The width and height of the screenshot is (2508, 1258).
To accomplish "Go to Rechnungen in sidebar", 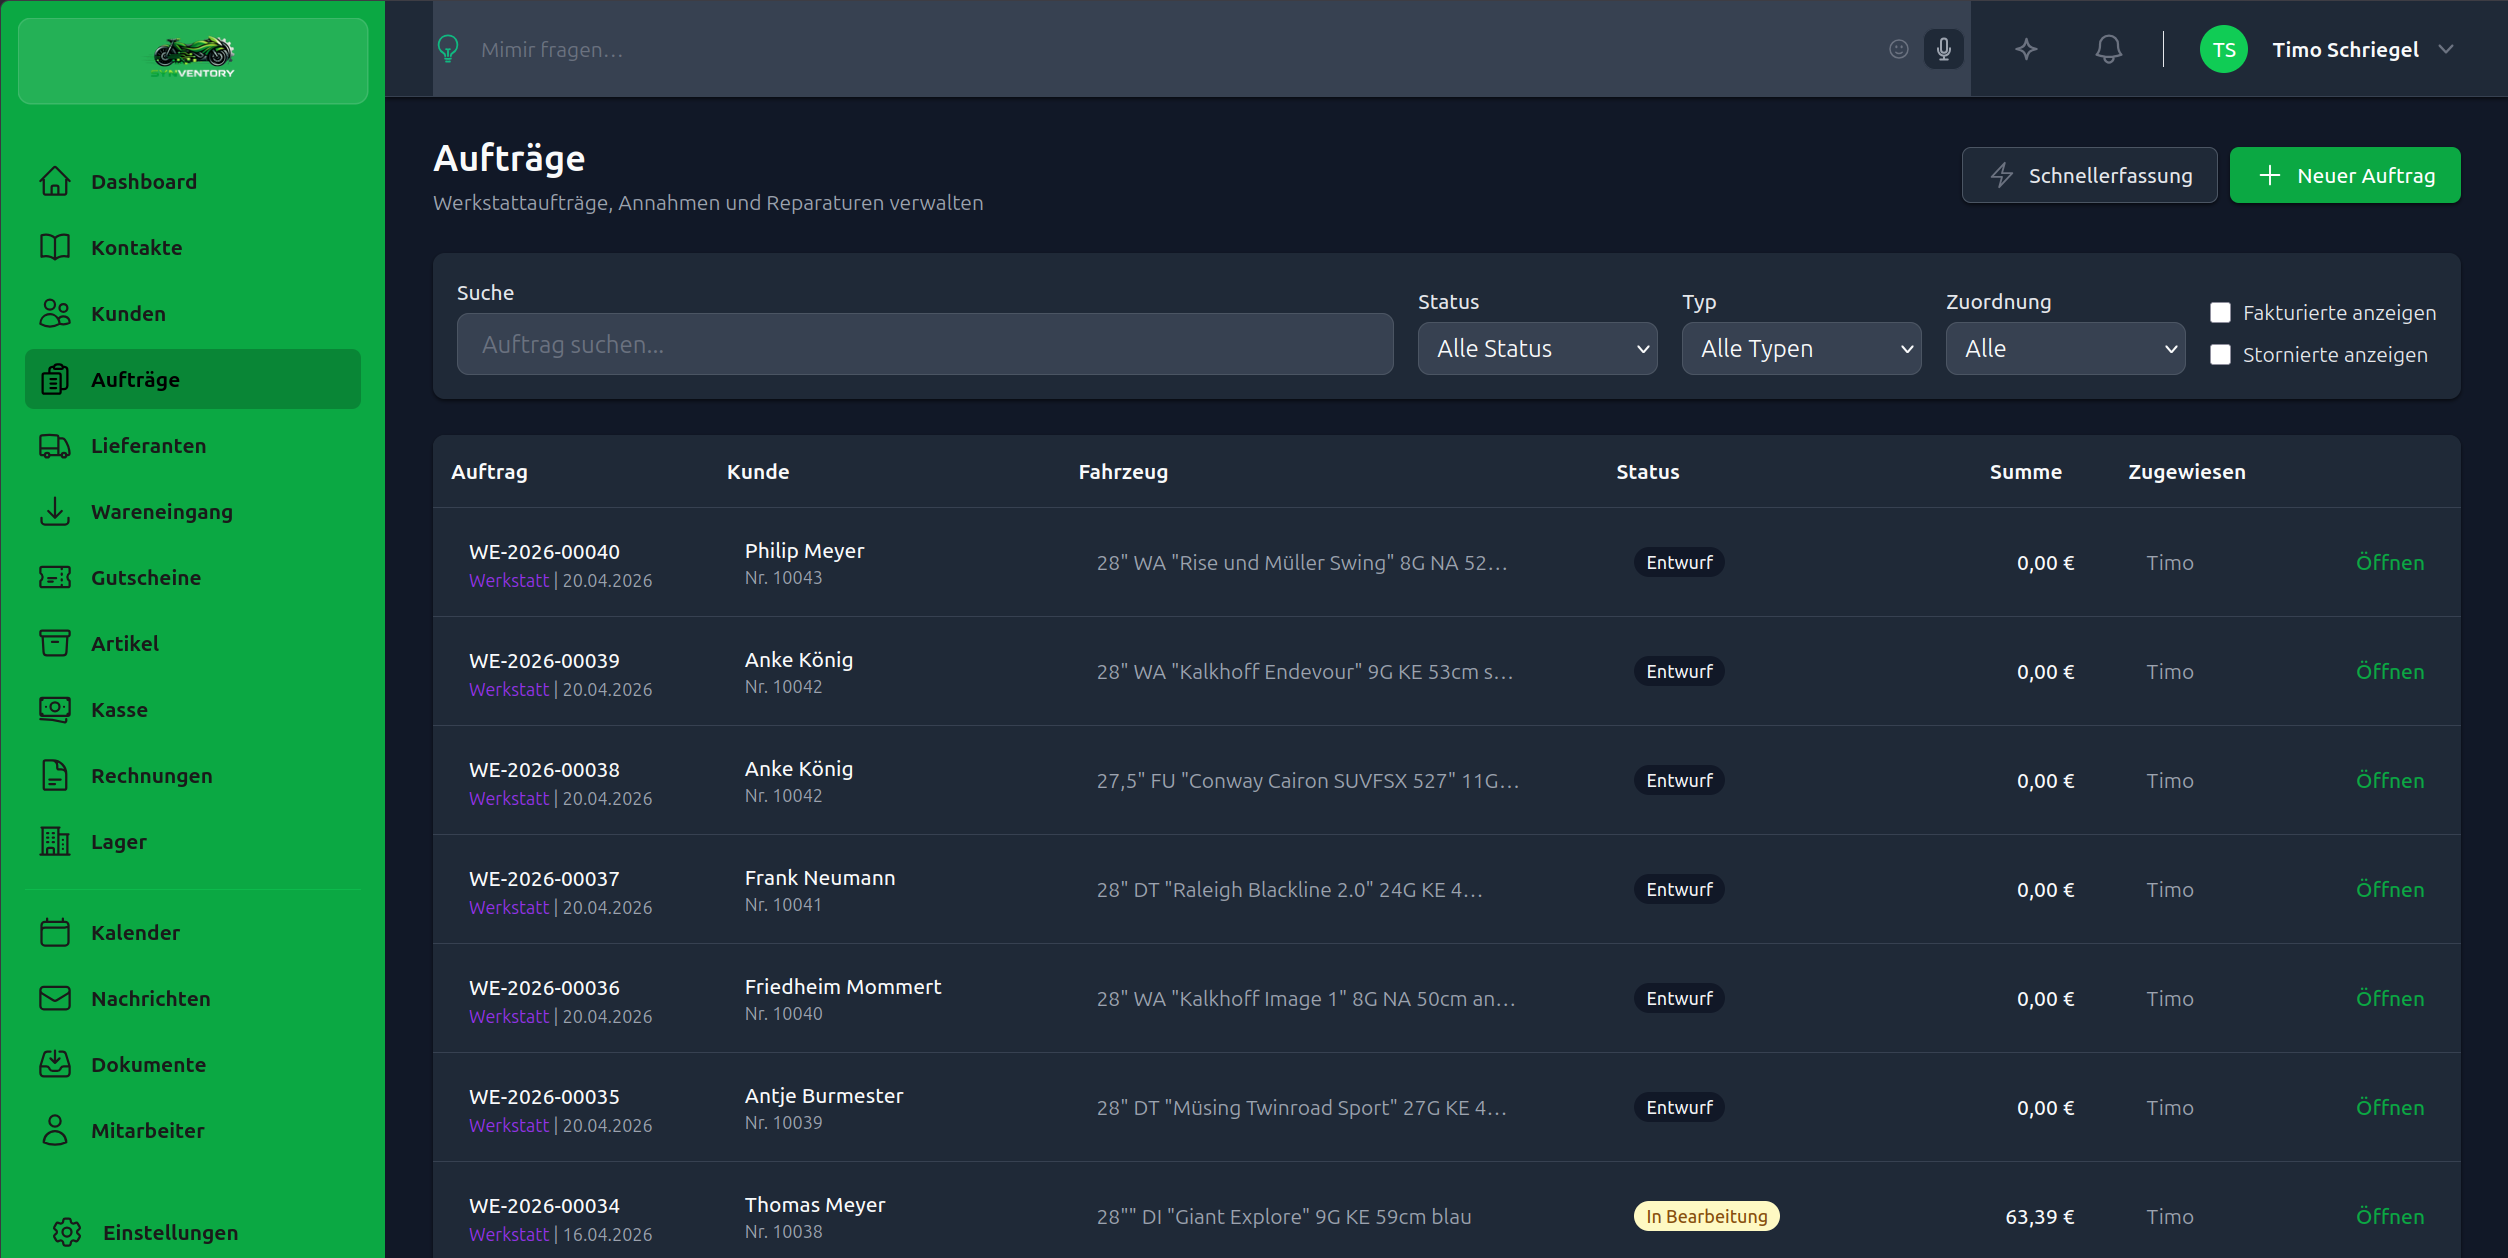I will [151, 775].
